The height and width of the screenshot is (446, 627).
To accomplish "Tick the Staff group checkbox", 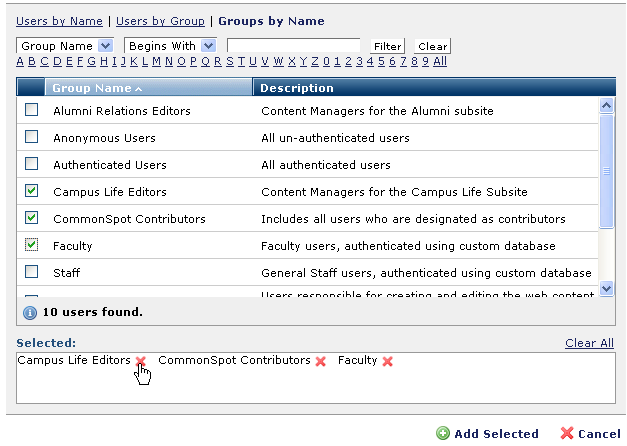I will coord(32,272).
